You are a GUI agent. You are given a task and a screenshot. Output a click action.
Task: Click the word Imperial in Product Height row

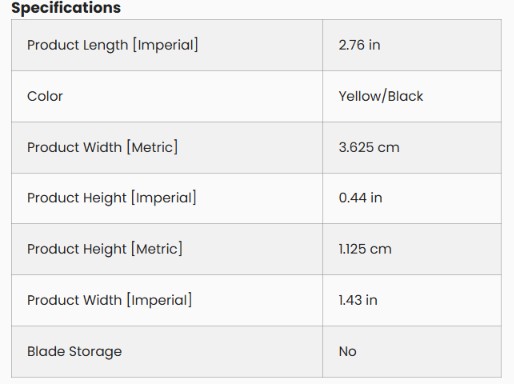[164, 198]
